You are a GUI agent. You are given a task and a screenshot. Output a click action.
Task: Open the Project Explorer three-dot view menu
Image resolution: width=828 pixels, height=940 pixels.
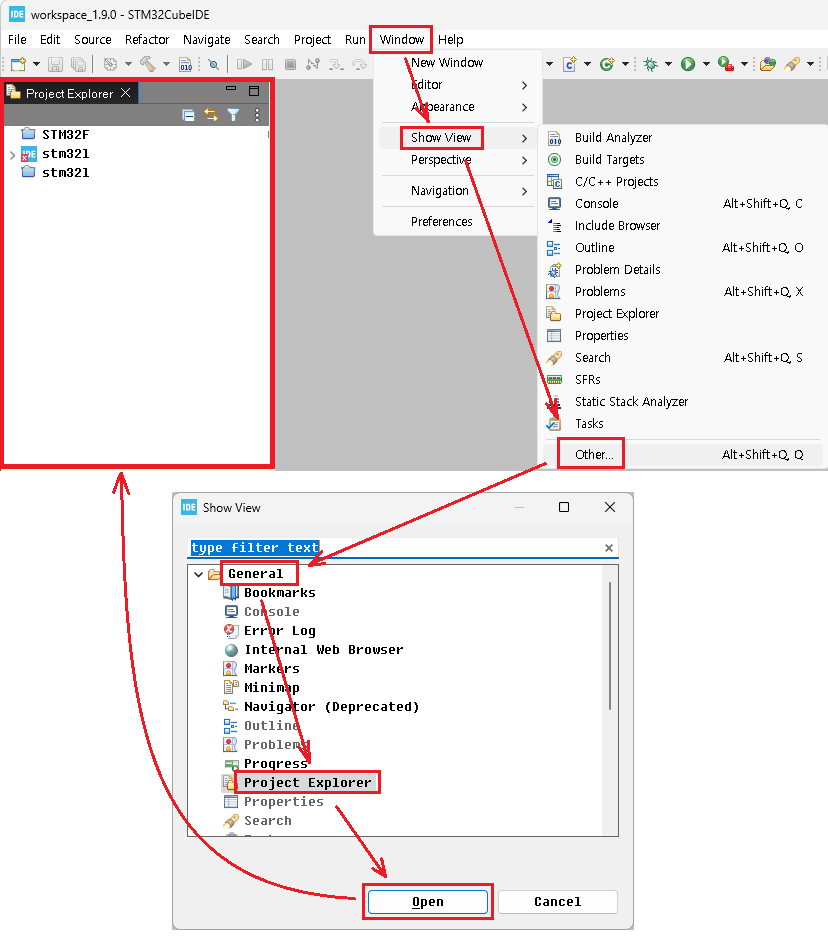[257, 115]
